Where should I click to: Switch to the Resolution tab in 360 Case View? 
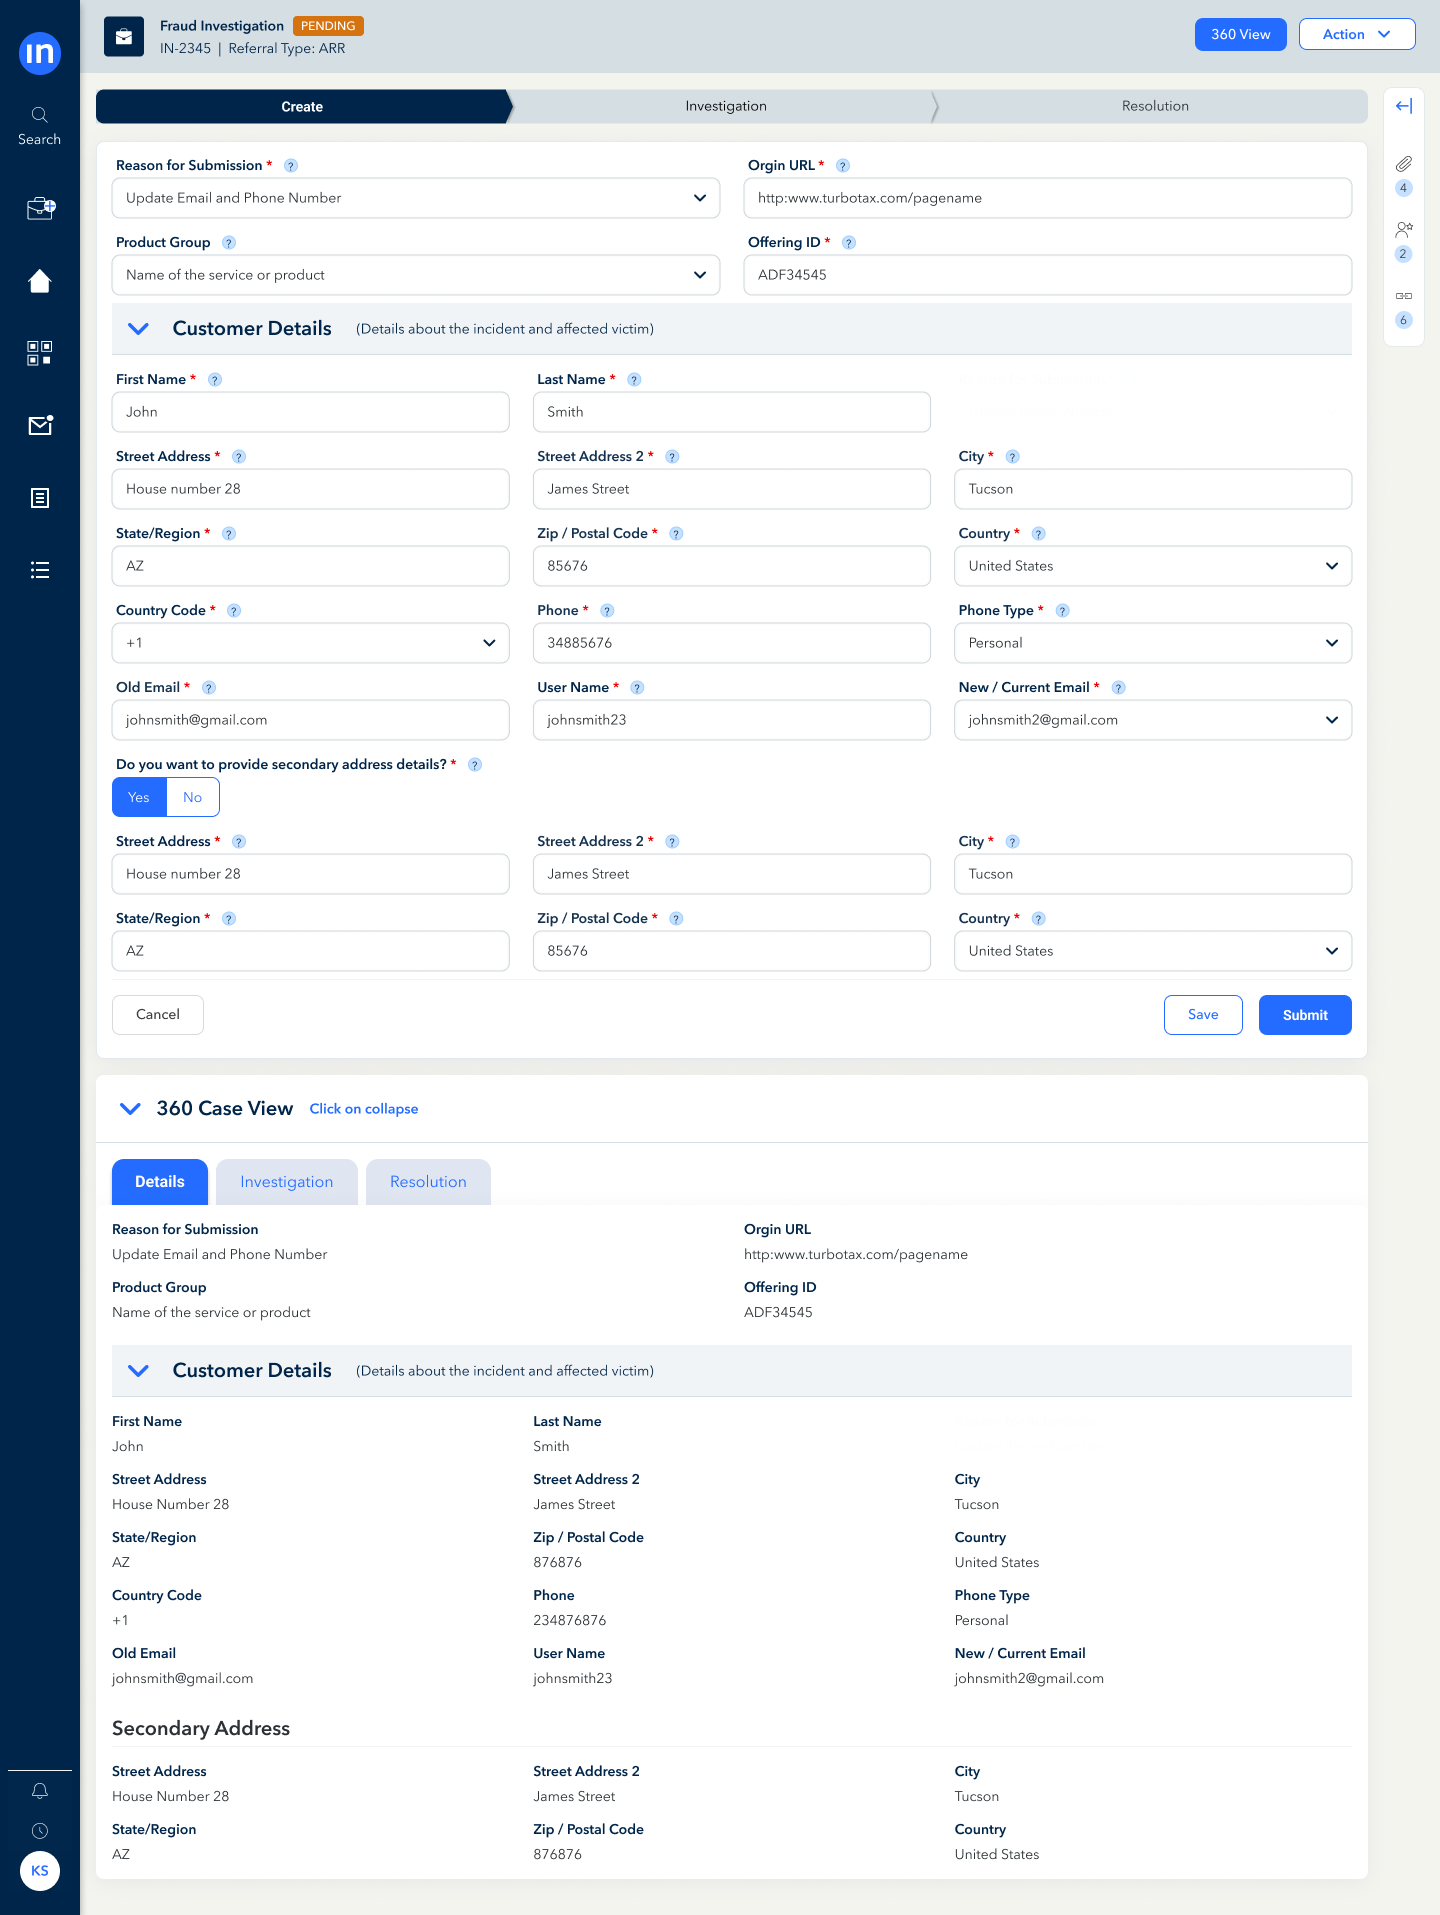click(x=428, y=1182)
